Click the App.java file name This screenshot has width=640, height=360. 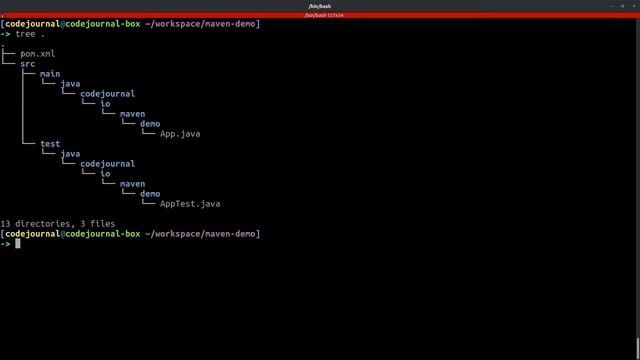[x=180, y=134]
